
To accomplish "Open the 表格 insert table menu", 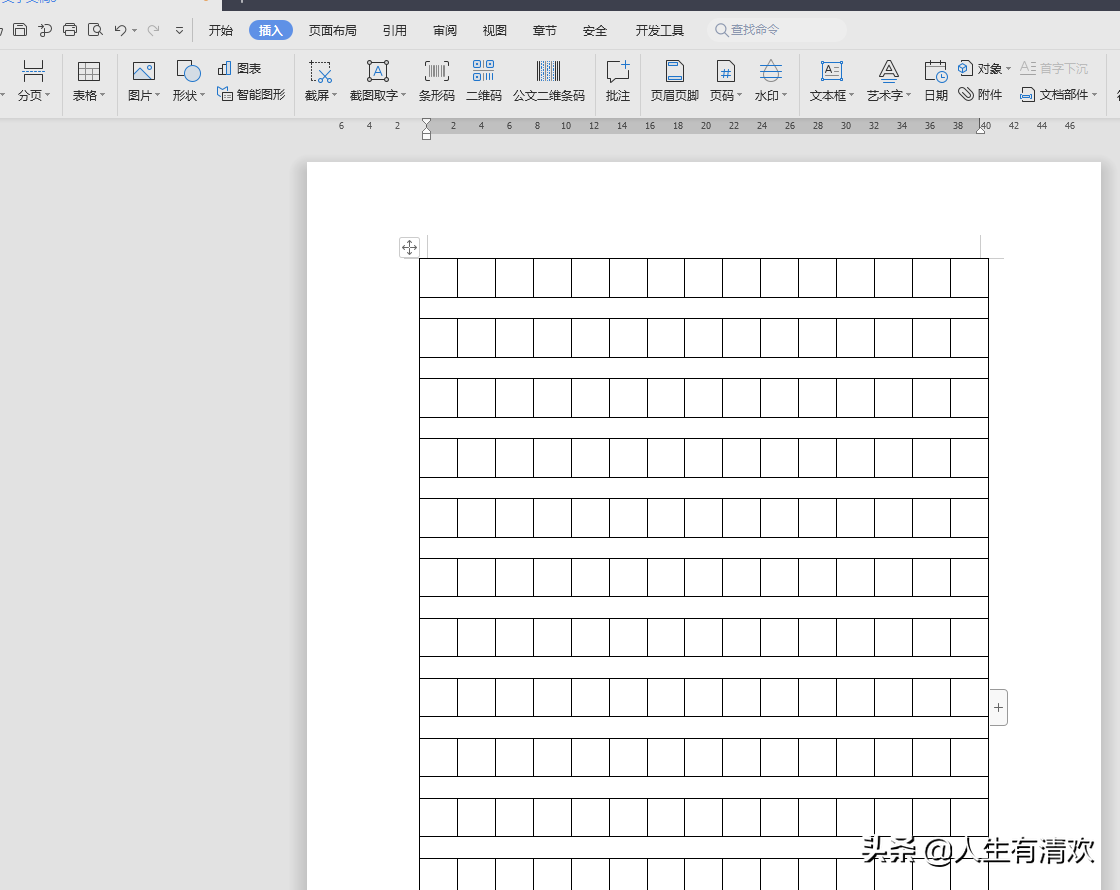I will pos(89,80).
